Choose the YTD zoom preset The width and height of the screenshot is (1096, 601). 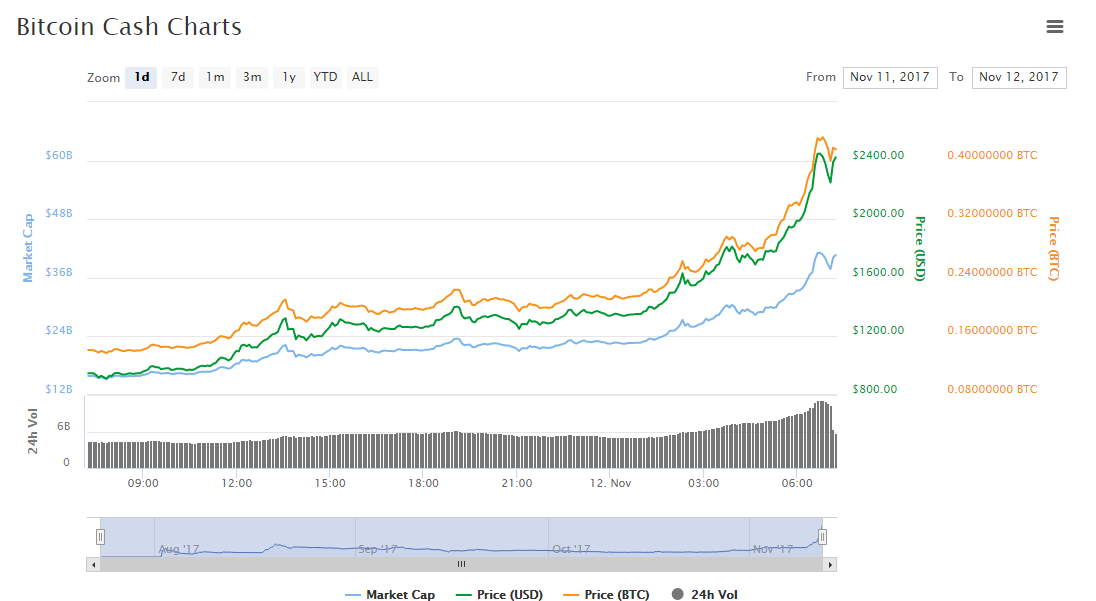tap(324, 77)
